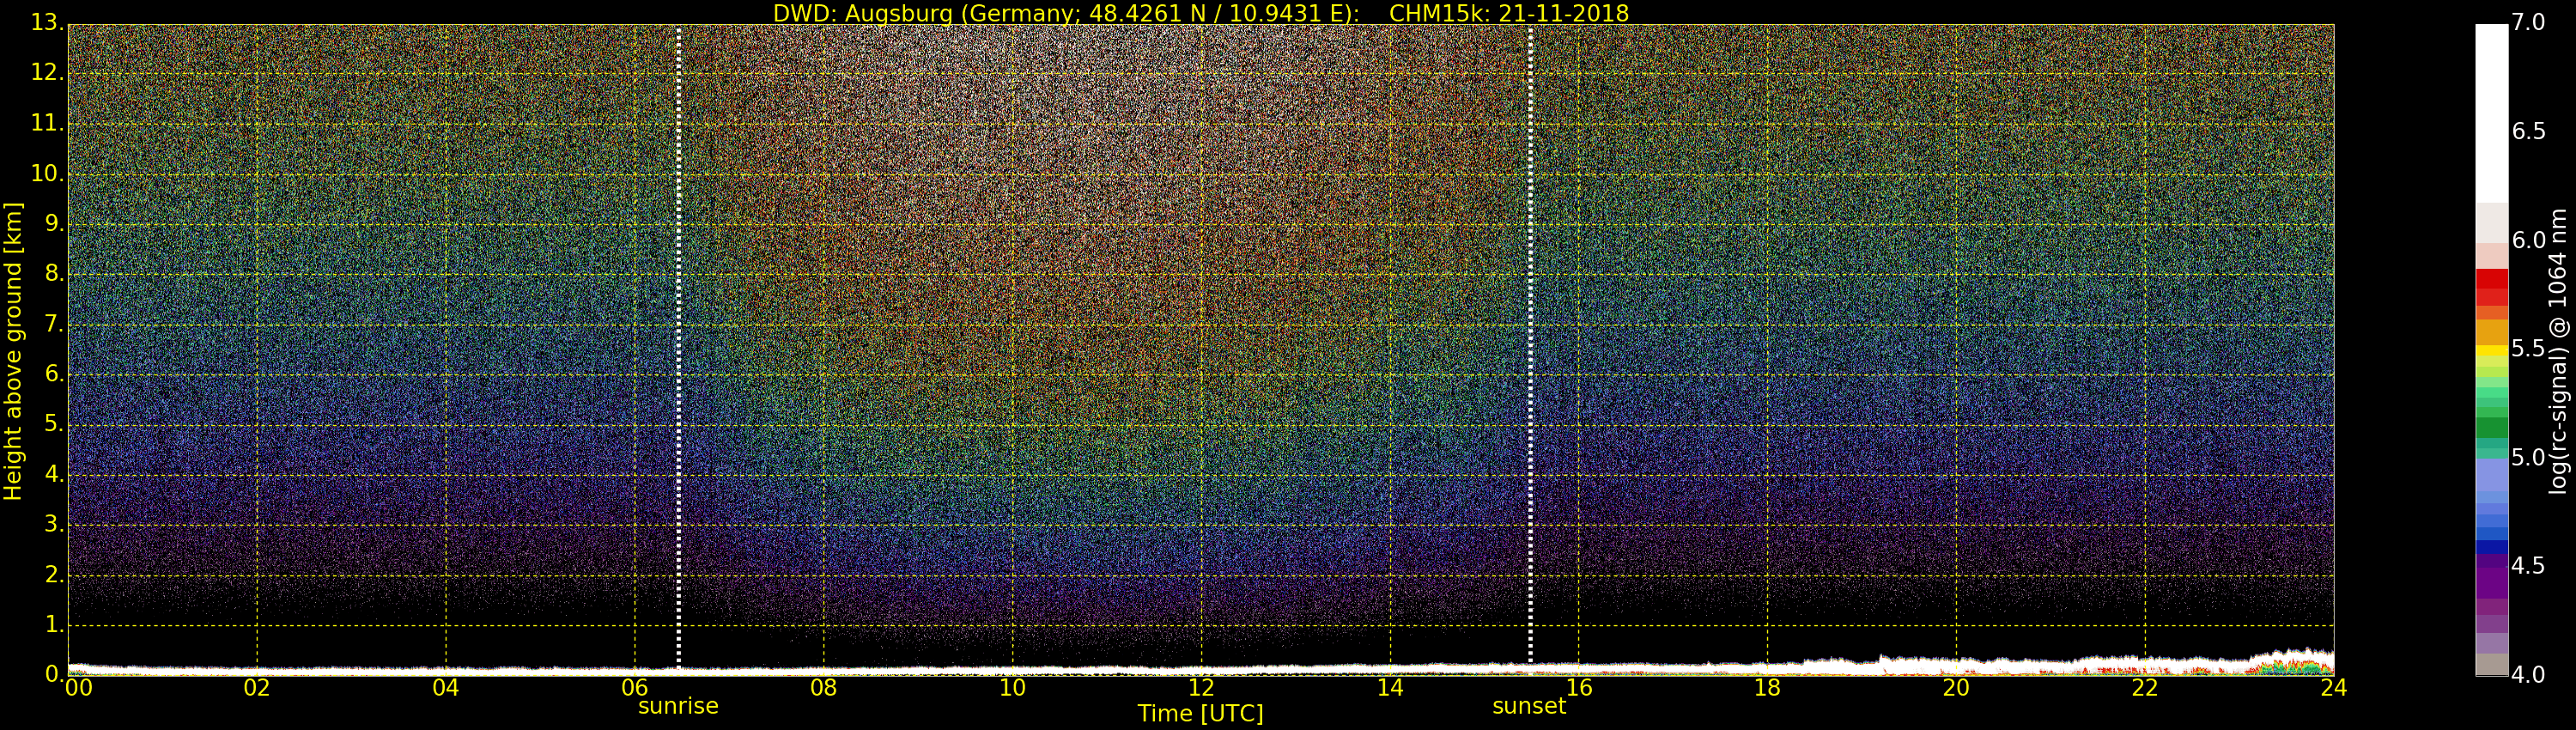Click the 12 tick on the time axis

[x=1200, y=688]
